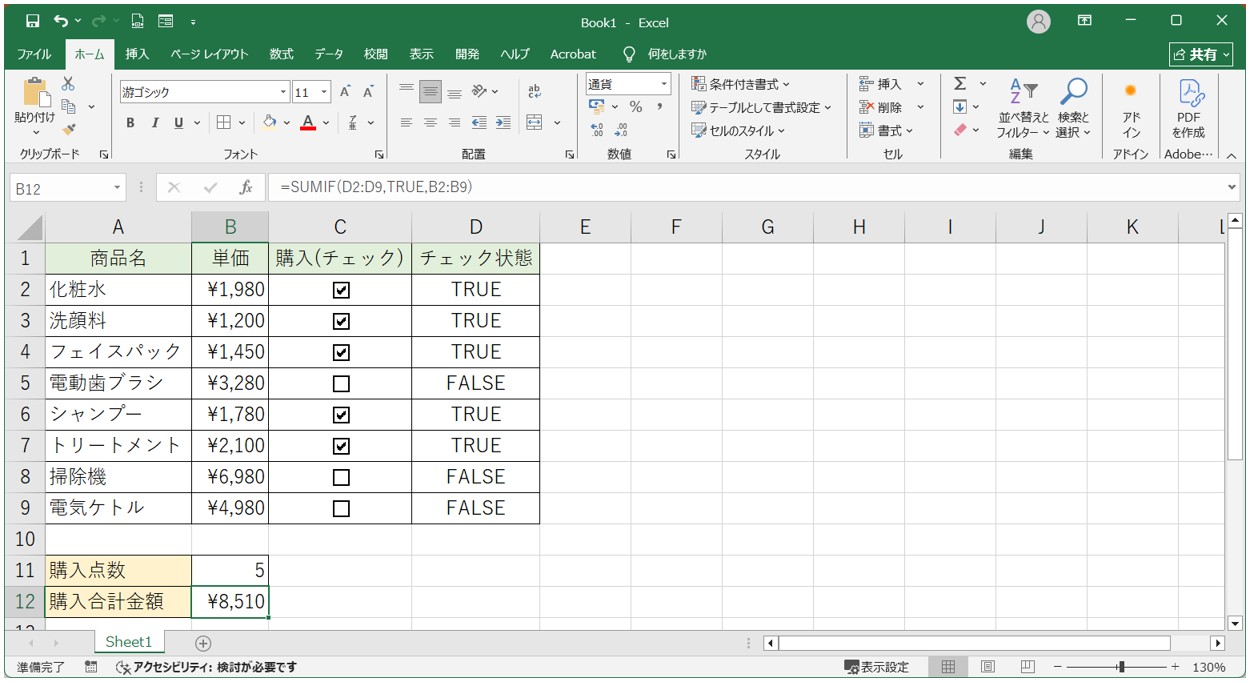The height and width of the screenshot is (683, 1252).
Task: Uncheck the 化粧水 purchase checkbox
Action: click(341, 290)
